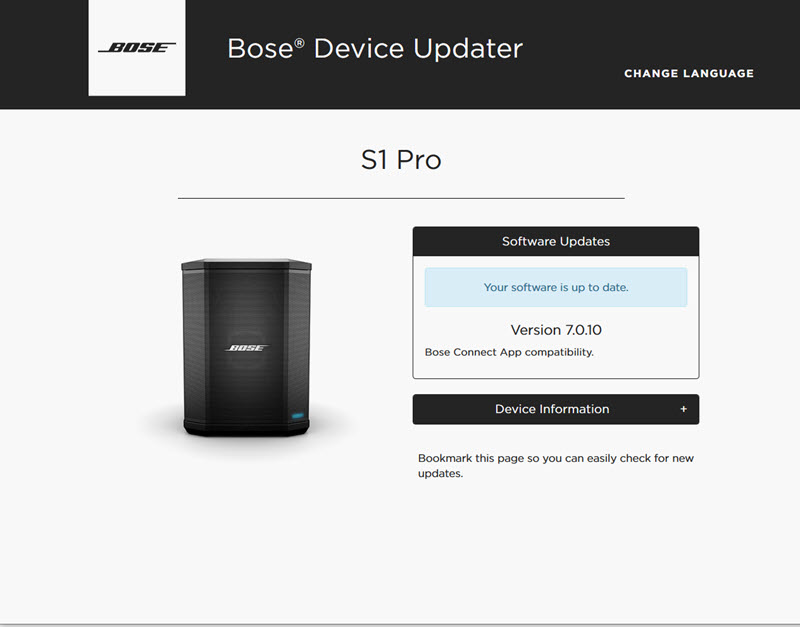Click the Bose Connect App compatibility note

tap(509, 352)
